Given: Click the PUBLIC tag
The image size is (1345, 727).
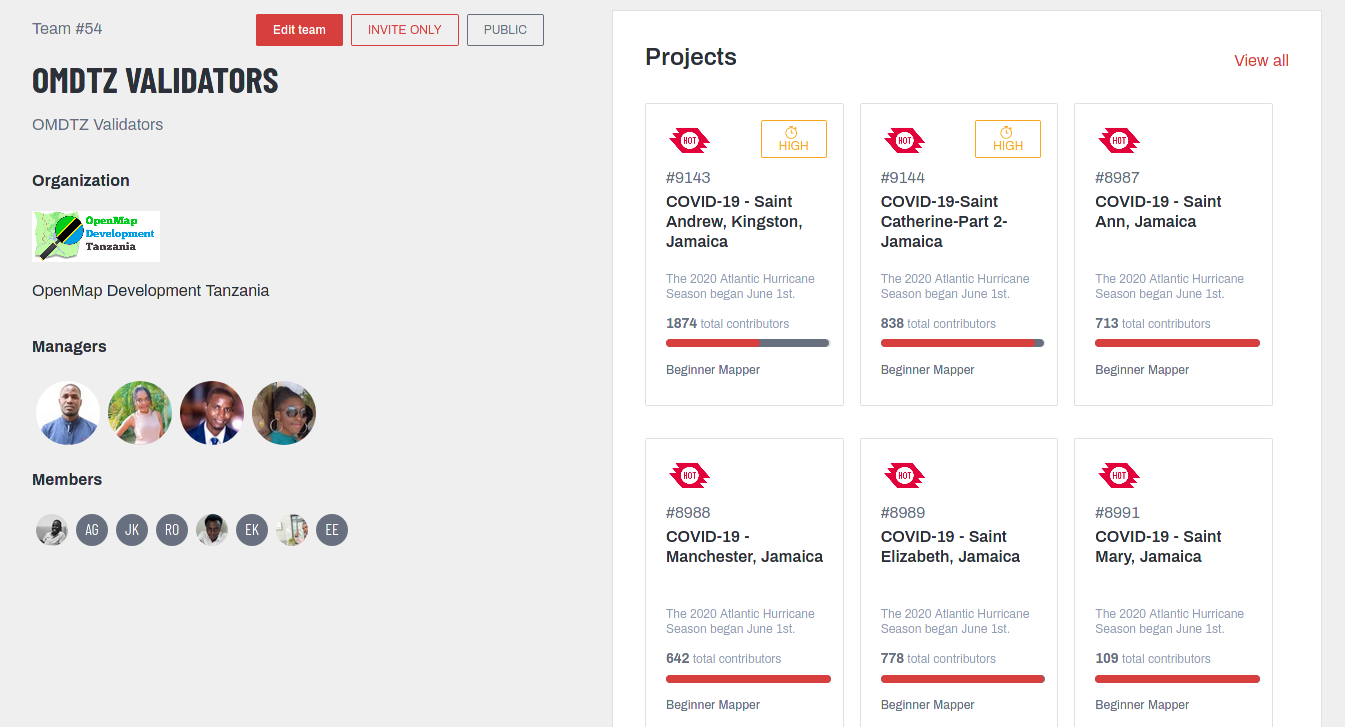Looking at the screenshot, I should coord(505,30).
